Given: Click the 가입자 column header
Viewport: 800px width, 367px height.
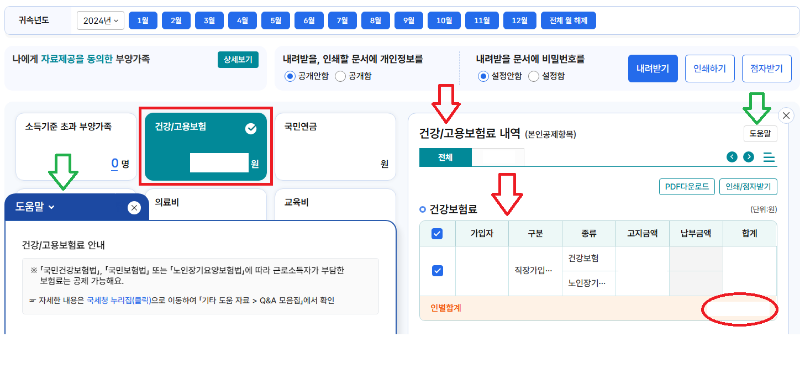Looking at the screenshot, I should (482, 234).
